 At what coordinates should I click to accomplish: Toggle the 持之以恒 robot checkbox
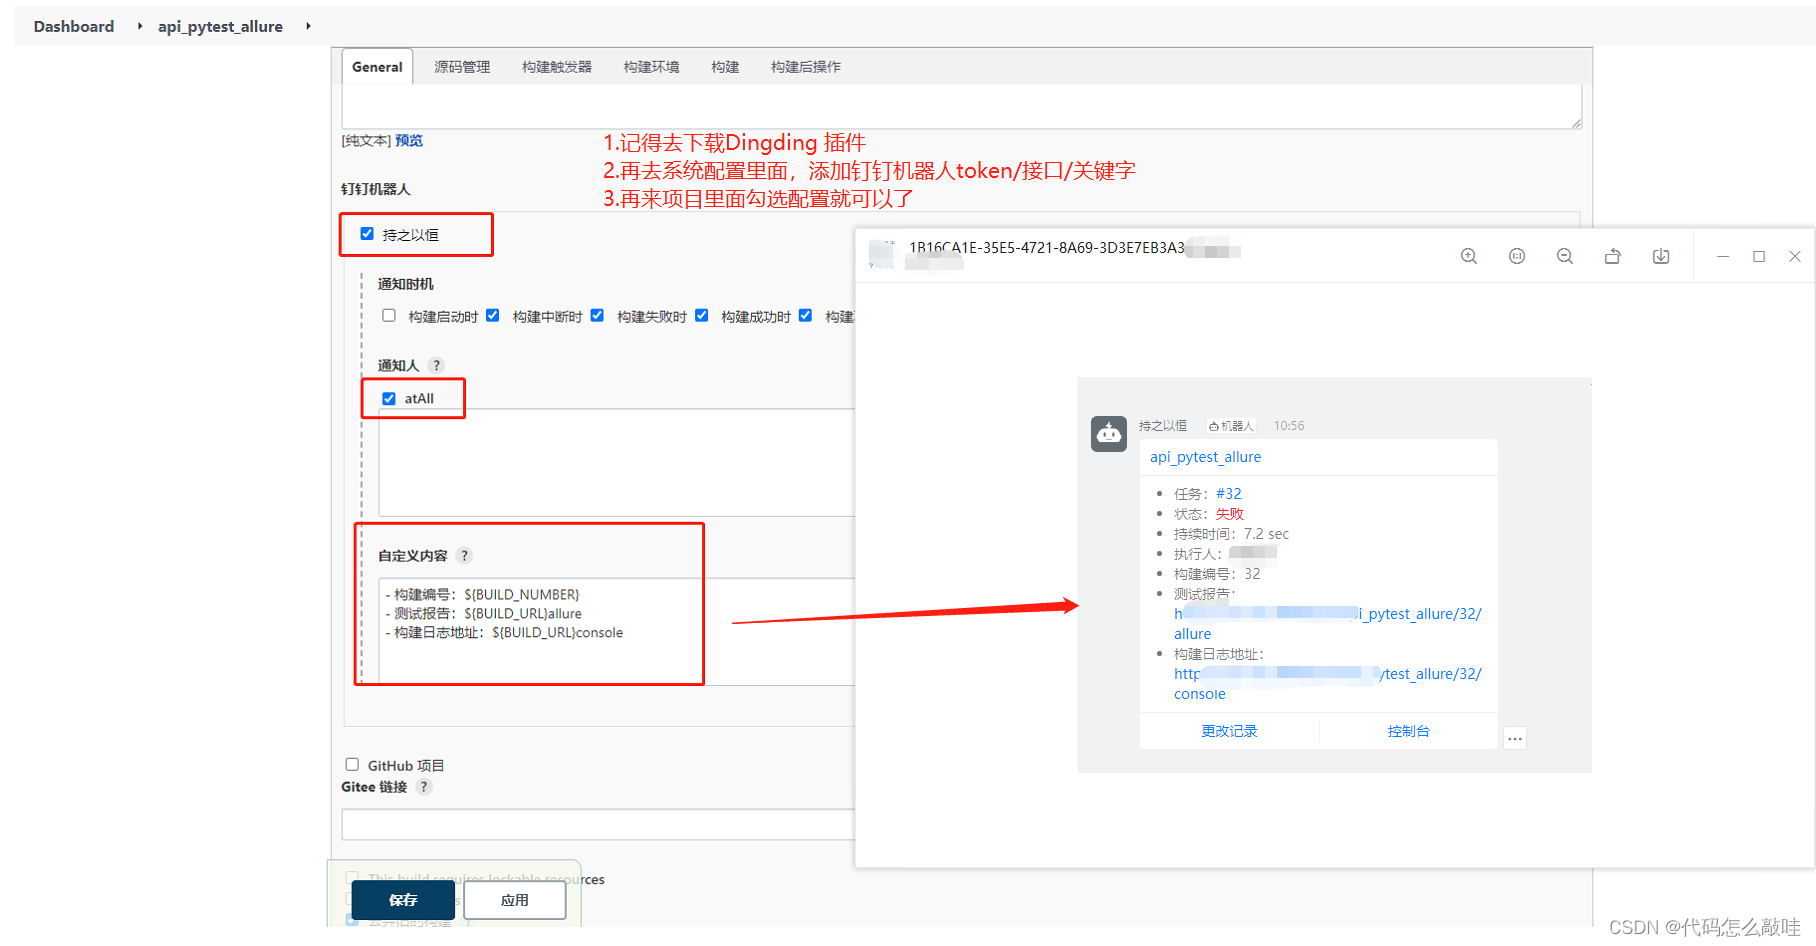click(367, 234)
